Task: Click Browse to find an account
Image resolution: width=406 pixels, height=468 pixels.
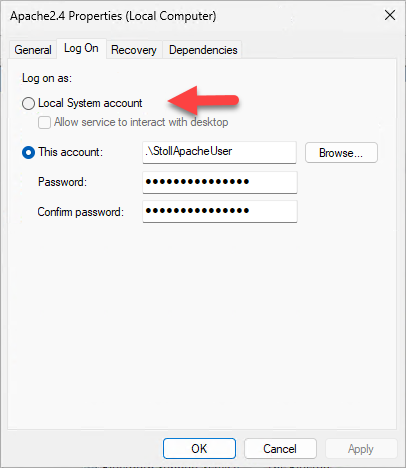Action: (x=341, y=153)
